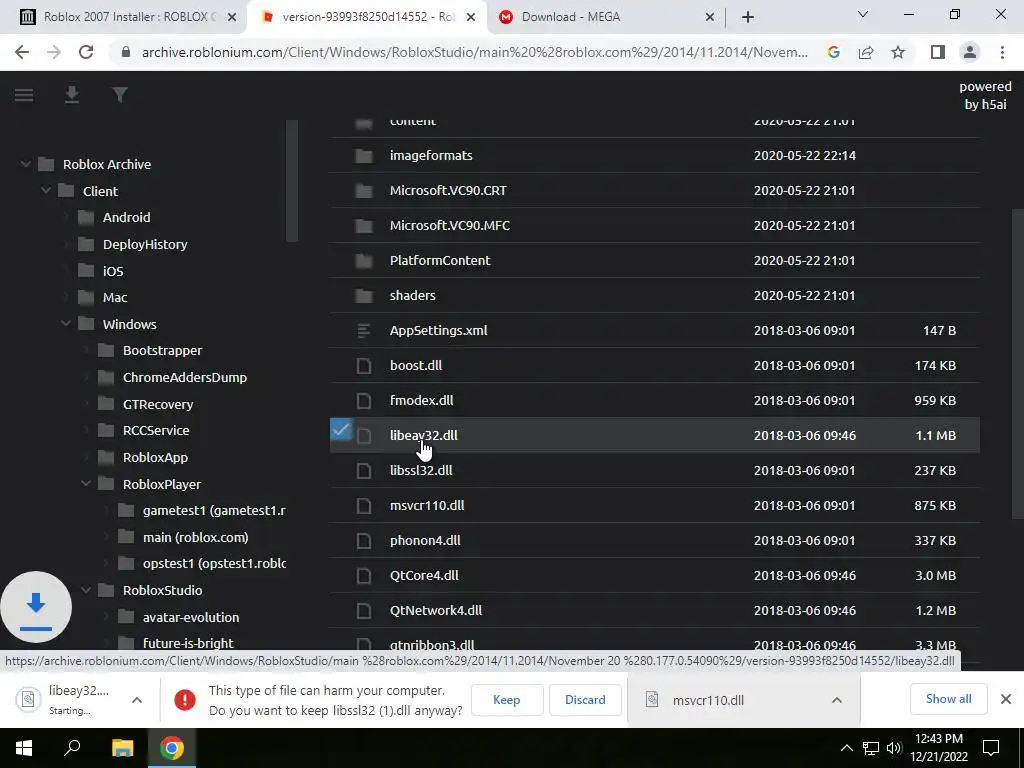
Task: Uncheck the libeay32.dll selection checkbox
Action: (x=341, y=430)
